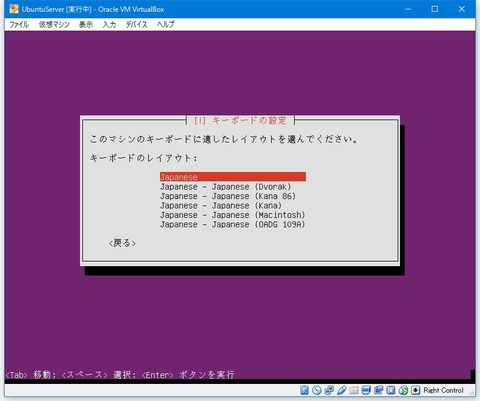
Task: Click the display monitor status icon
Action: [366, 390]
